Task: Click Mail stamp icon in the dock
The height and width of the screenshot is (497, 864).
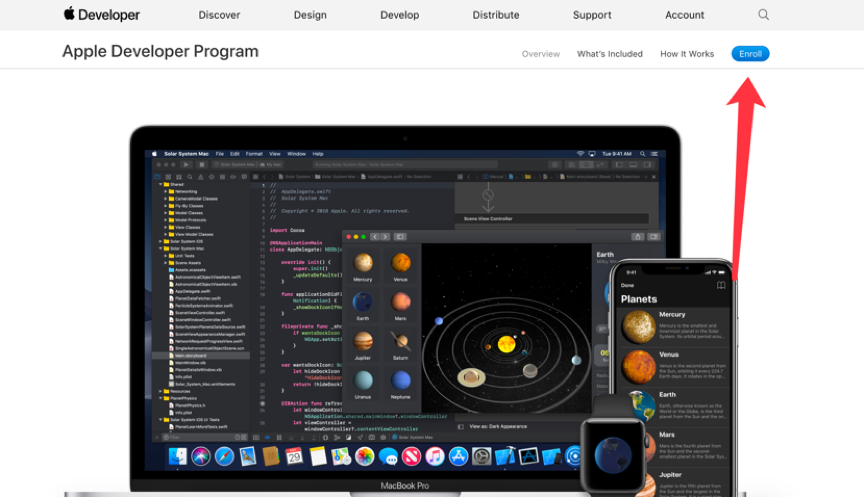Action: pyautogui.click(x=248, y=456)
